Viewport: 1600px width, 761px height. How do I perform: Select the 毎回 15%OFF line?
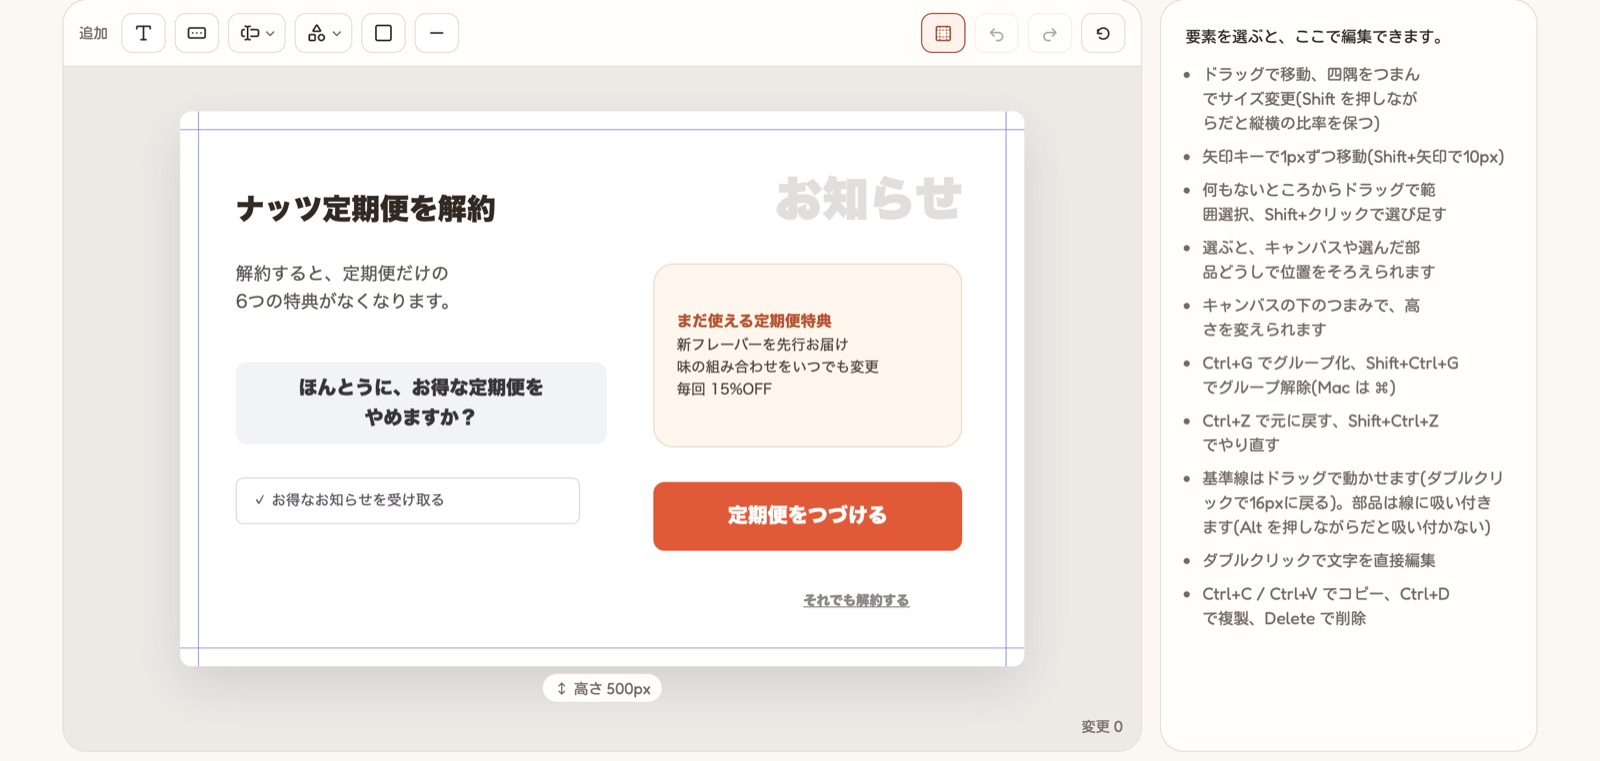[x=724, y=389]
